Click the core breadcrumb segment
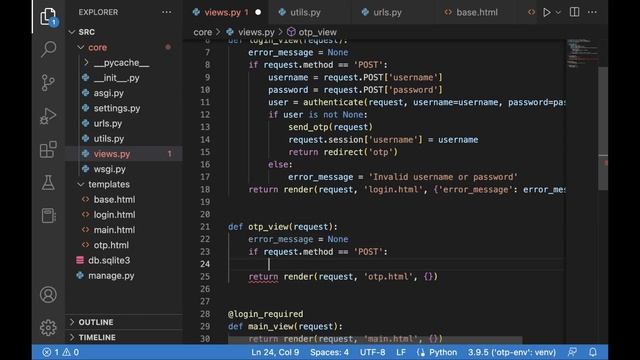 202,32
